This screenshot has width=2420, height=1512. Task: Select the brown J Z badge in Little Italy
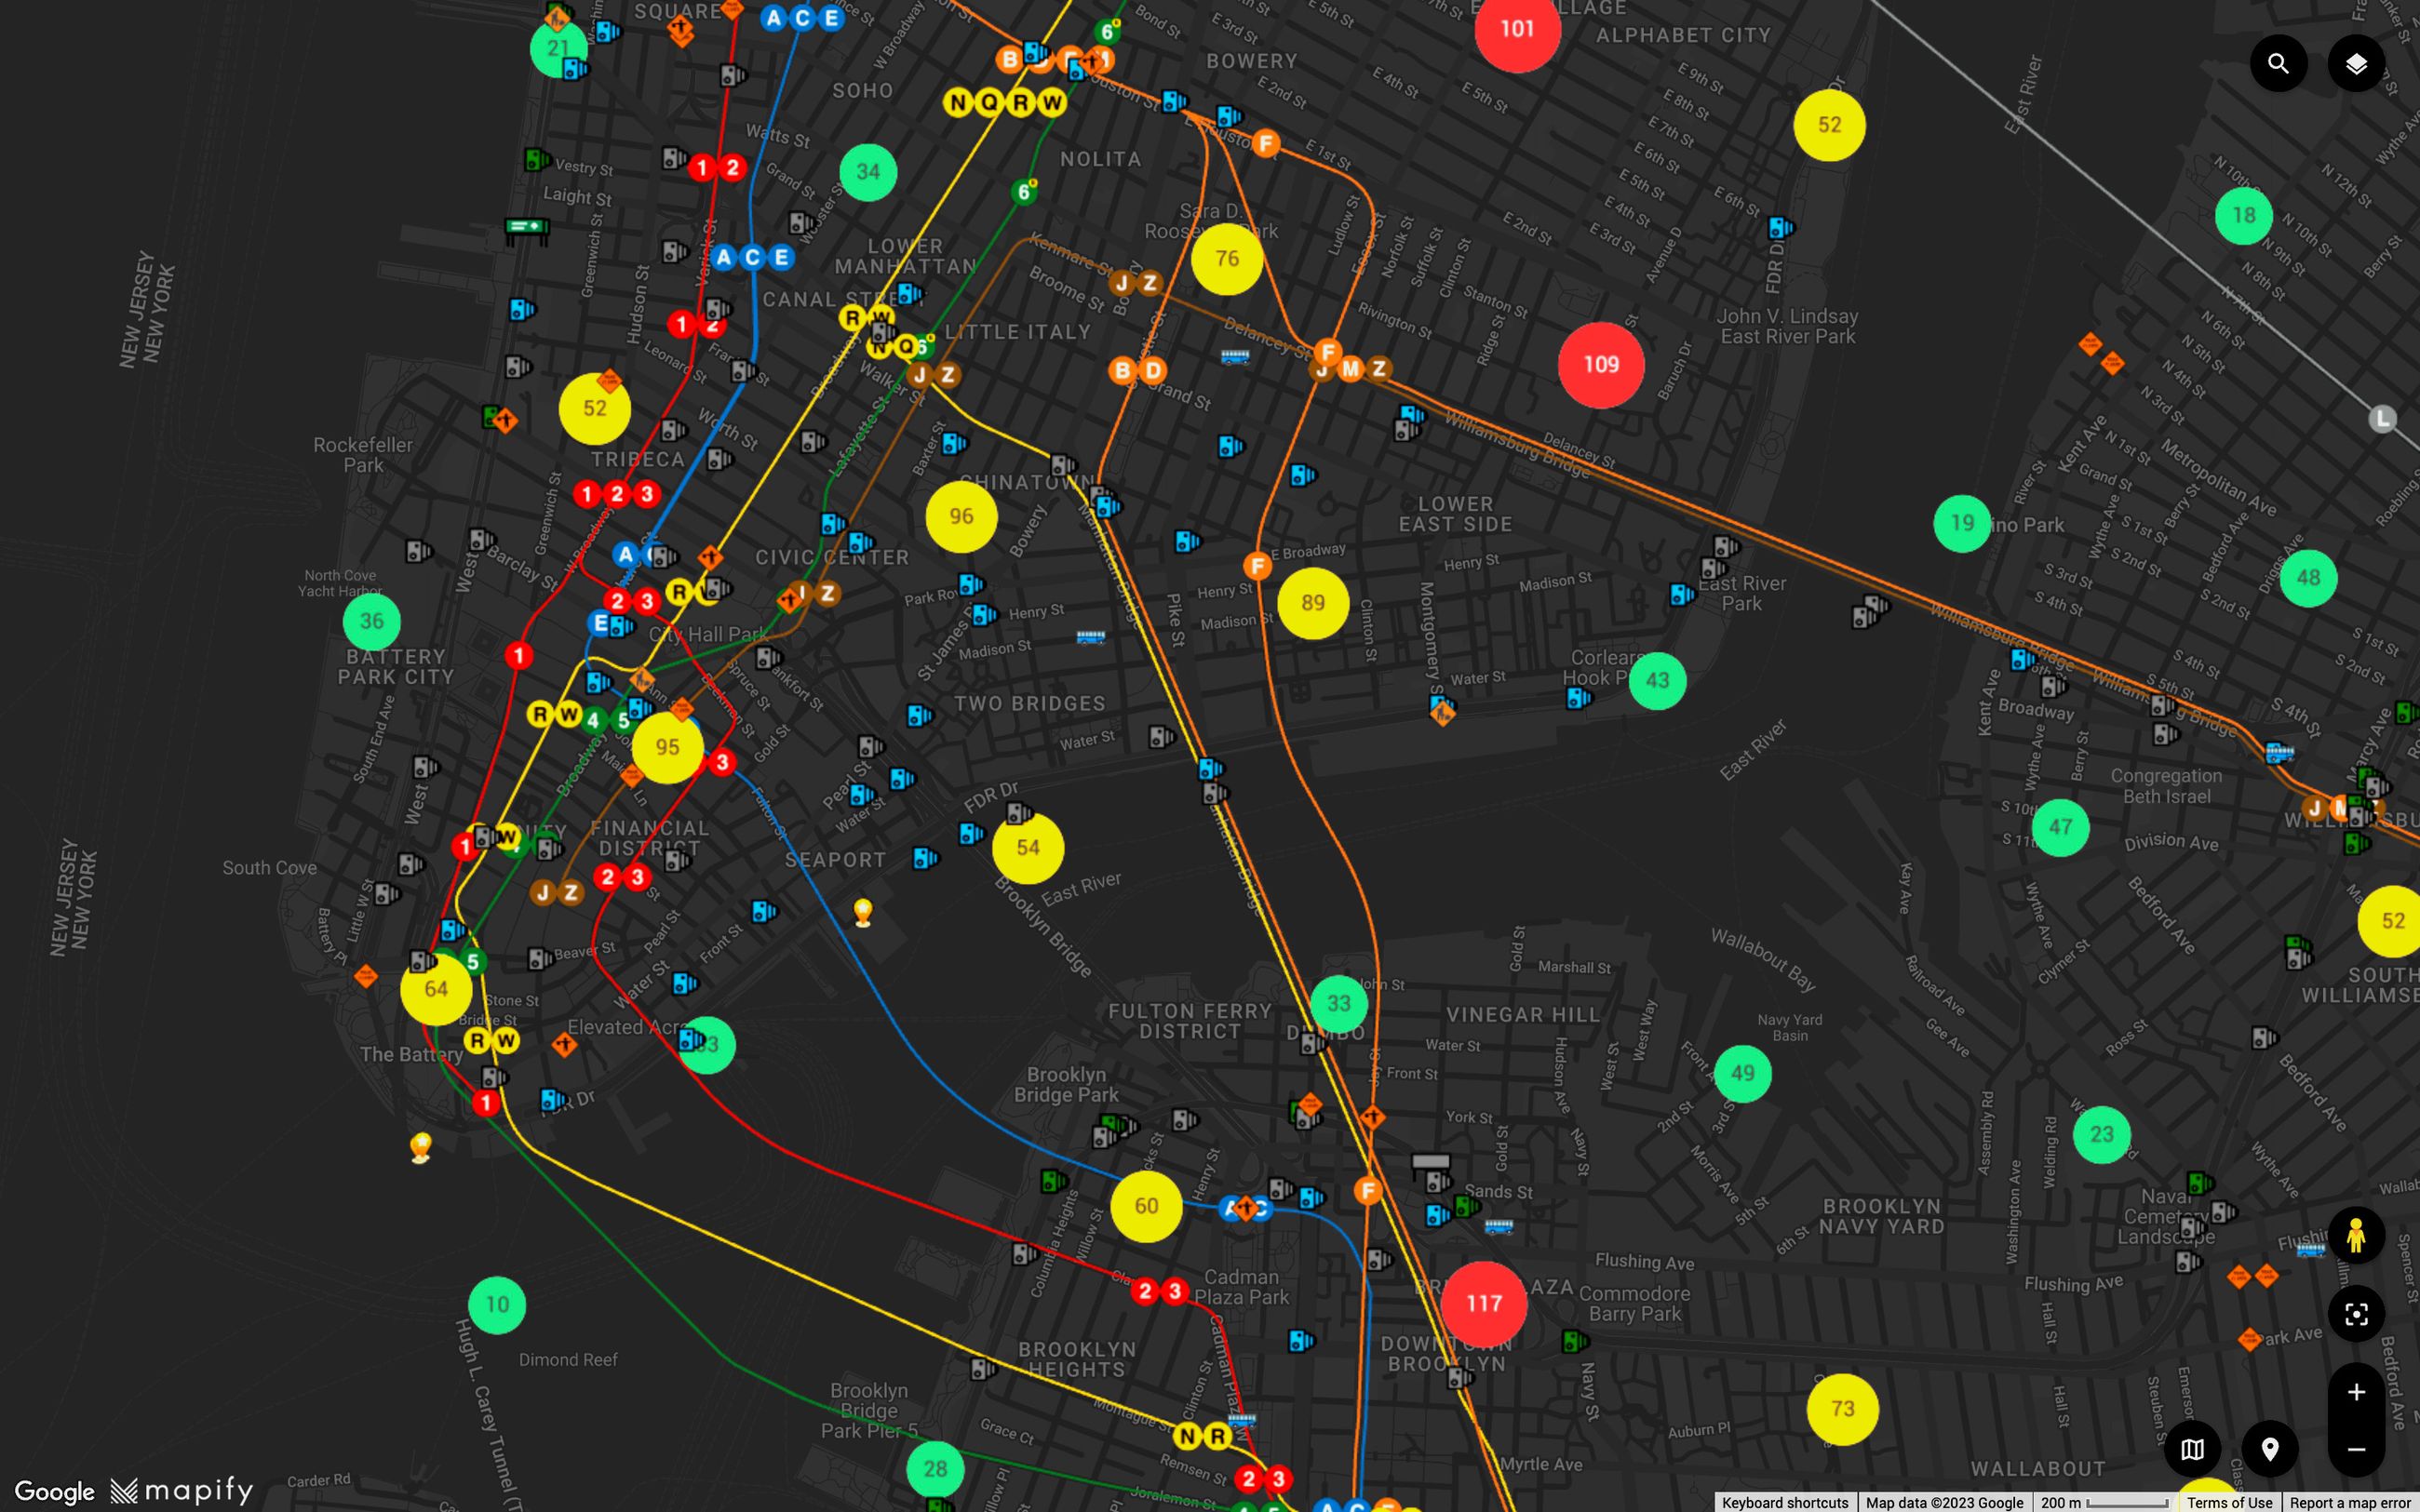click(932, 375)
